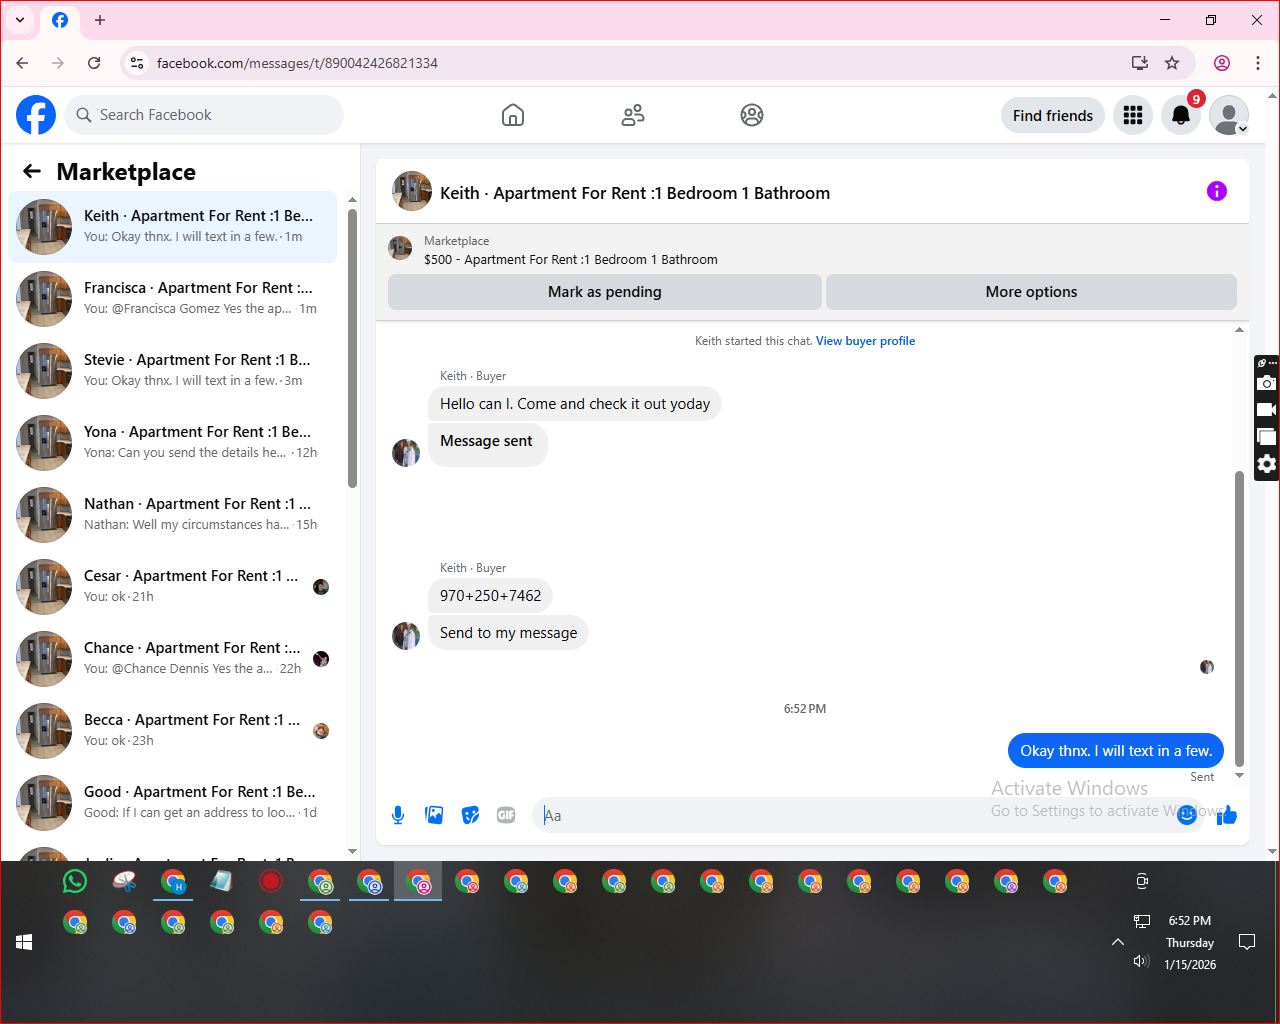The height and width of the screenshot is (1024, 1280).
Task: Open Chrome three-dot menu
Action: [1258, 63]
